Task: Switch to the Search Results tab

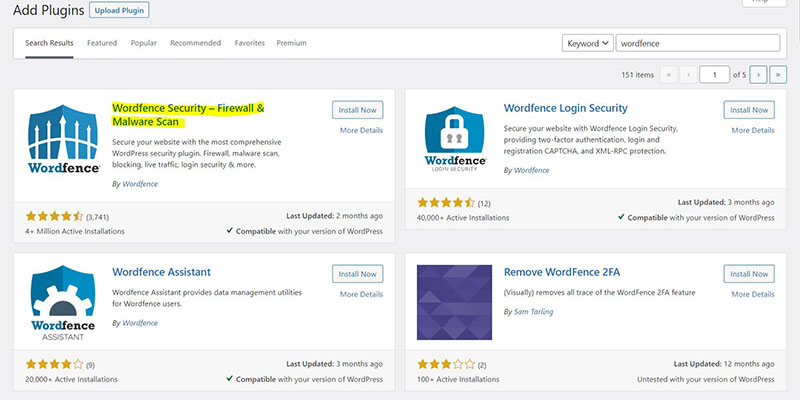Action: click(49, 43)
